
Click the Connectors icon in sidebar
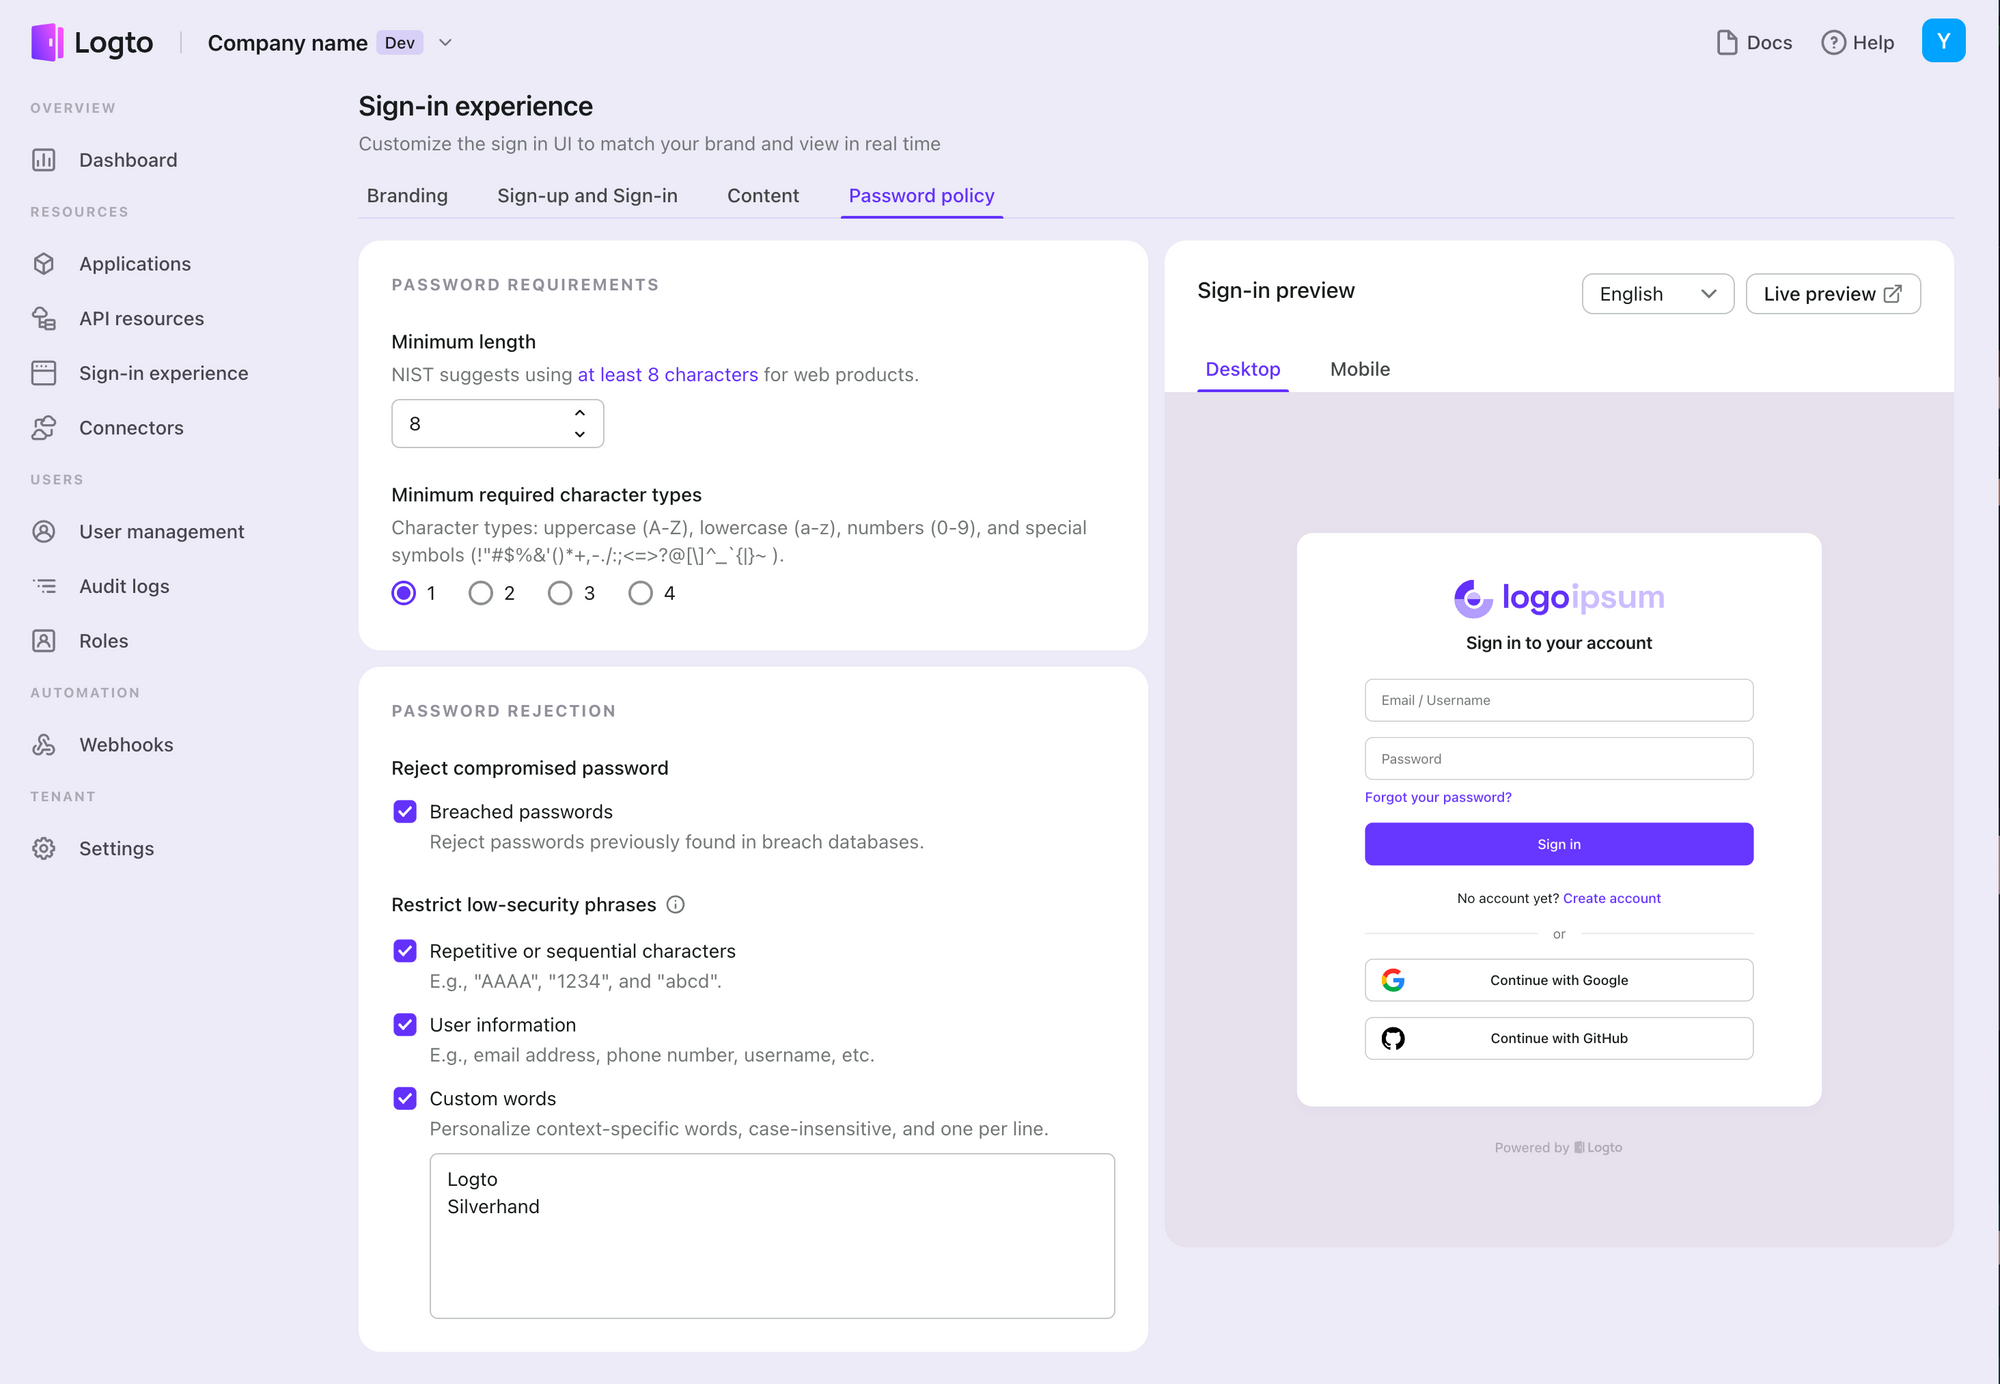click(x=44, y=428)
